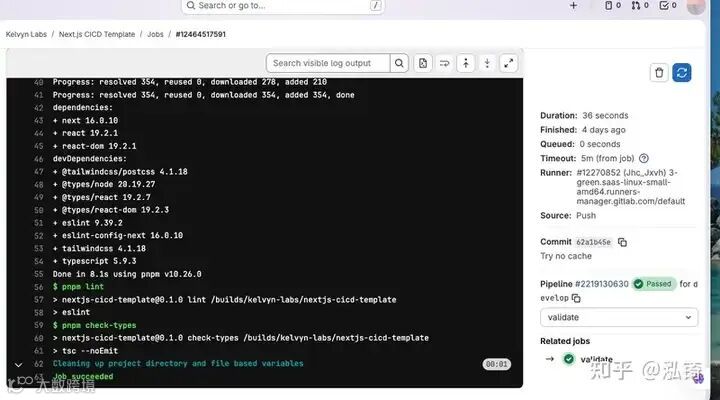
Task: Click the 'Source: Push' text
Action: [x=568, y=215]
